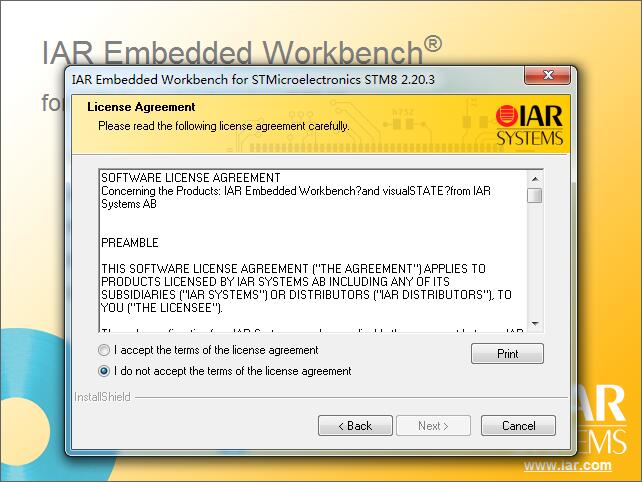642x482 pixels.
Task: Click the 'Systems AB' line in license text
Action: point(129,204)
